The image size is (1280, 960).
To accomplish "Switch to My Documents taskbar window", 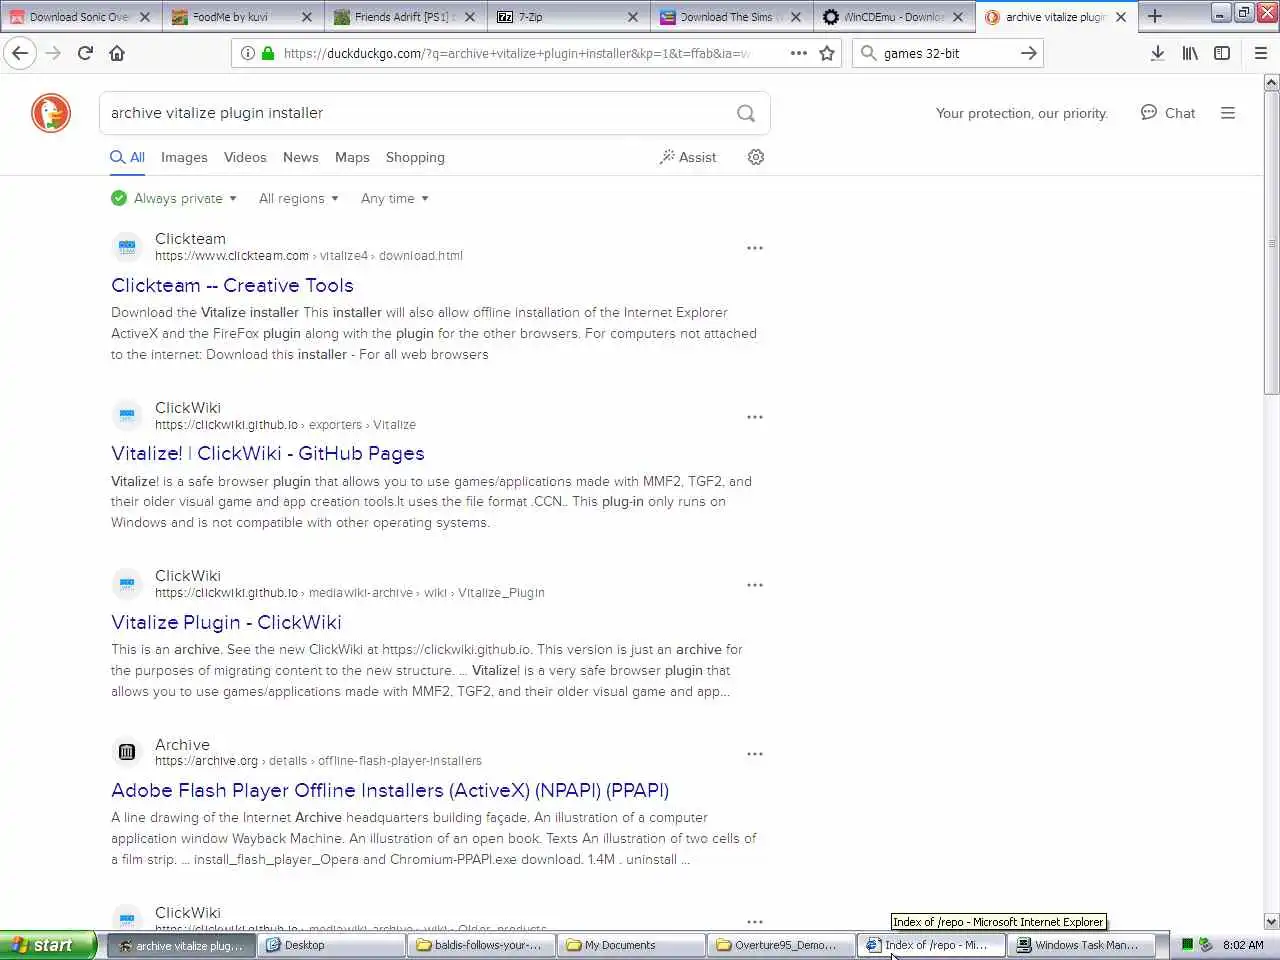I will pyautogui.click(x=631, y=945).
